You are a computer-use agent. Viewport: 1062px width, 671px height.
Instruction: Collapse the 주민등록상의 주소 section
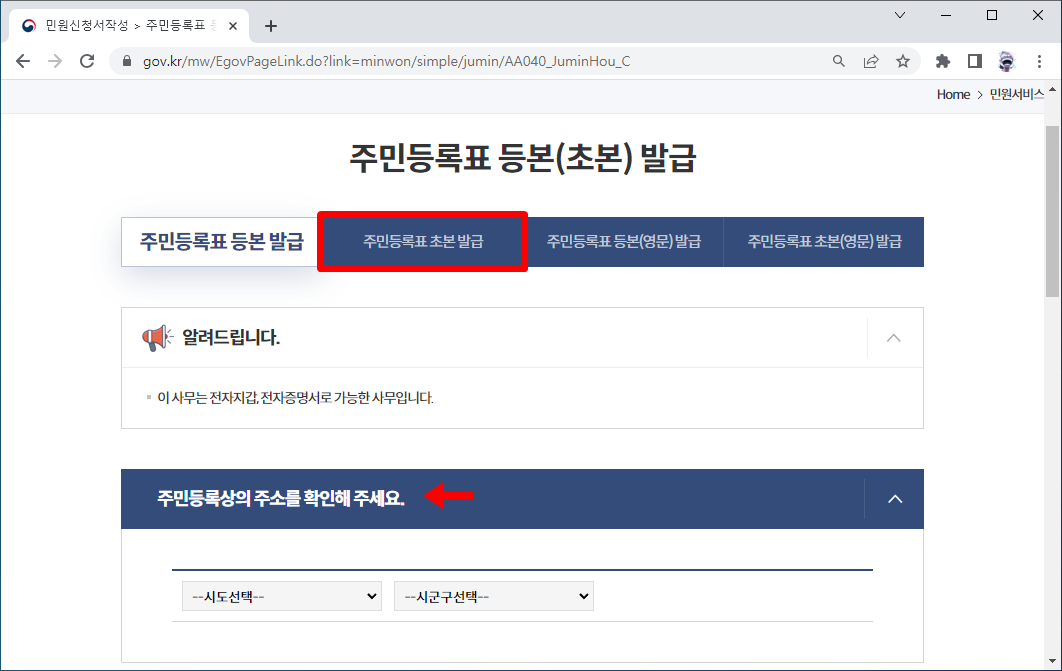coord(895,499)
